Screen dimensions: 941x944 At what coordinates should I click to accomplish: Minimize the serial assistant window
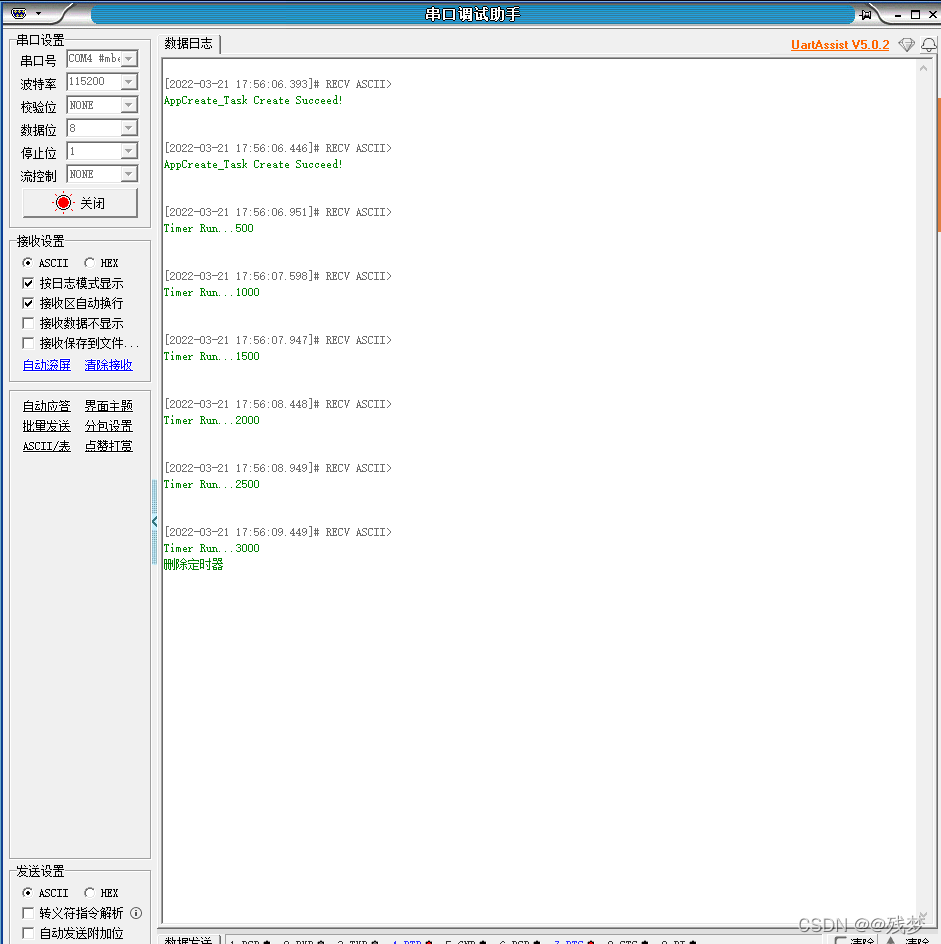[898, 14]
